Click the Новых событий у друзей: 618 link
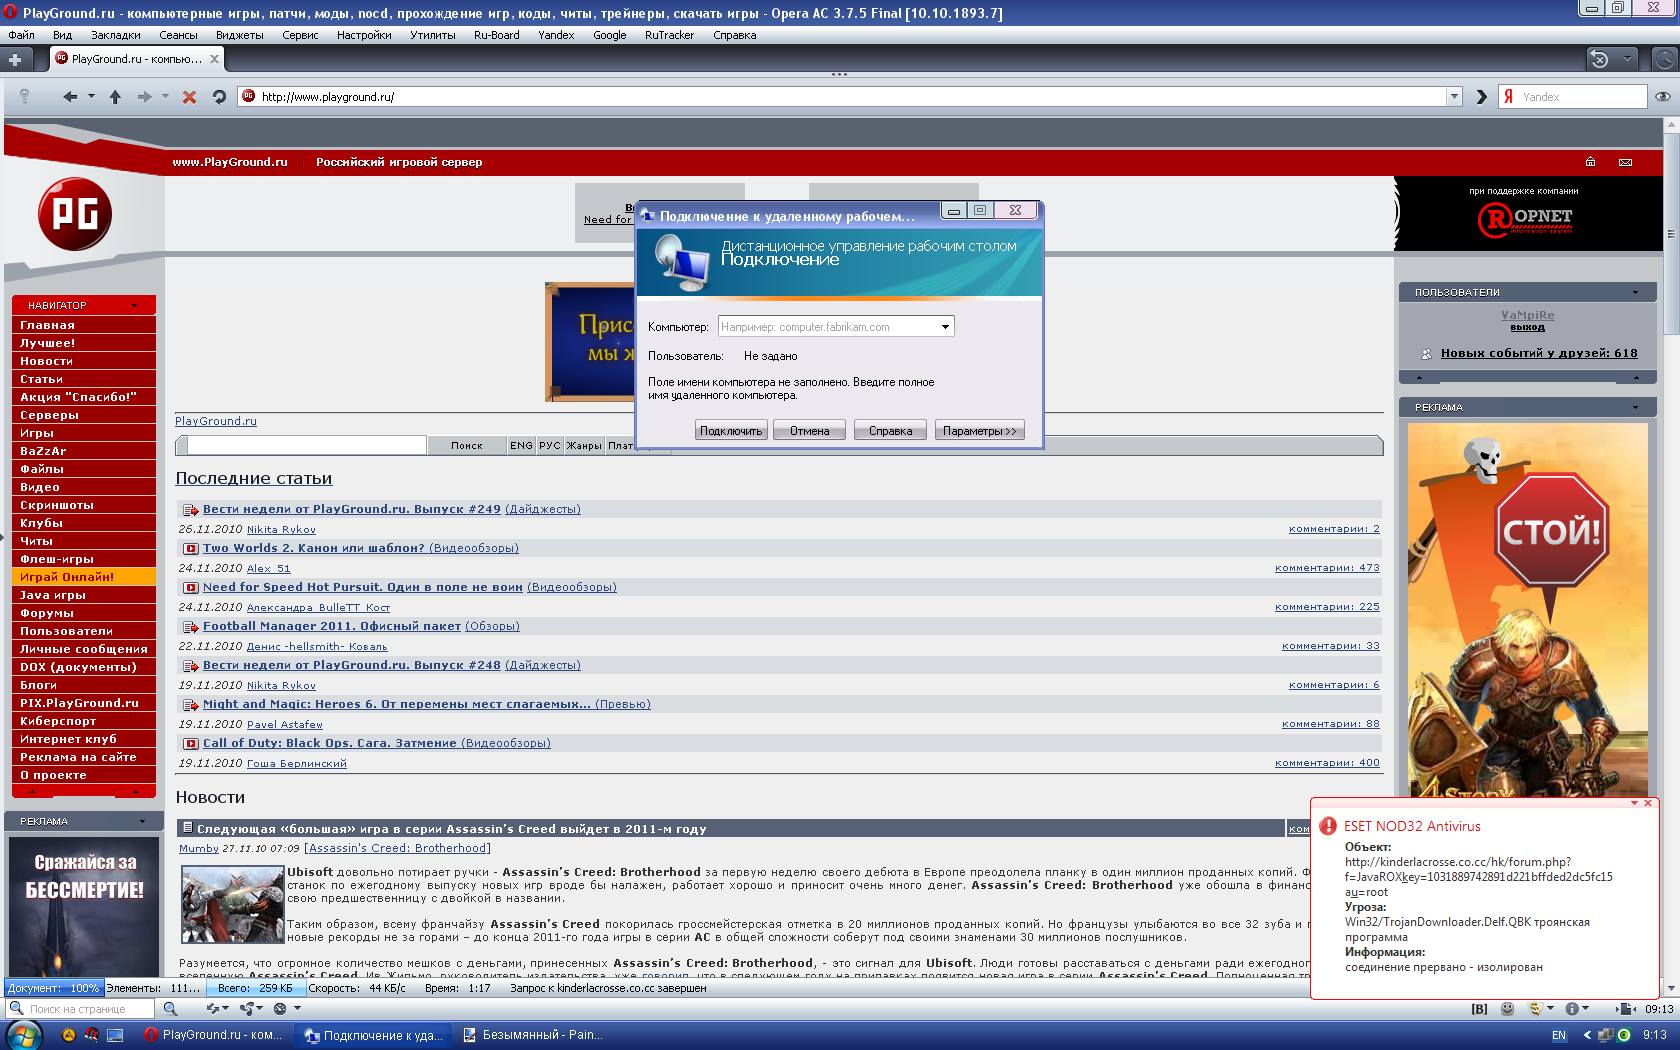The height and width of the screenshot is (1050, 1680). pyautogui.click(x=1539, y=353)
